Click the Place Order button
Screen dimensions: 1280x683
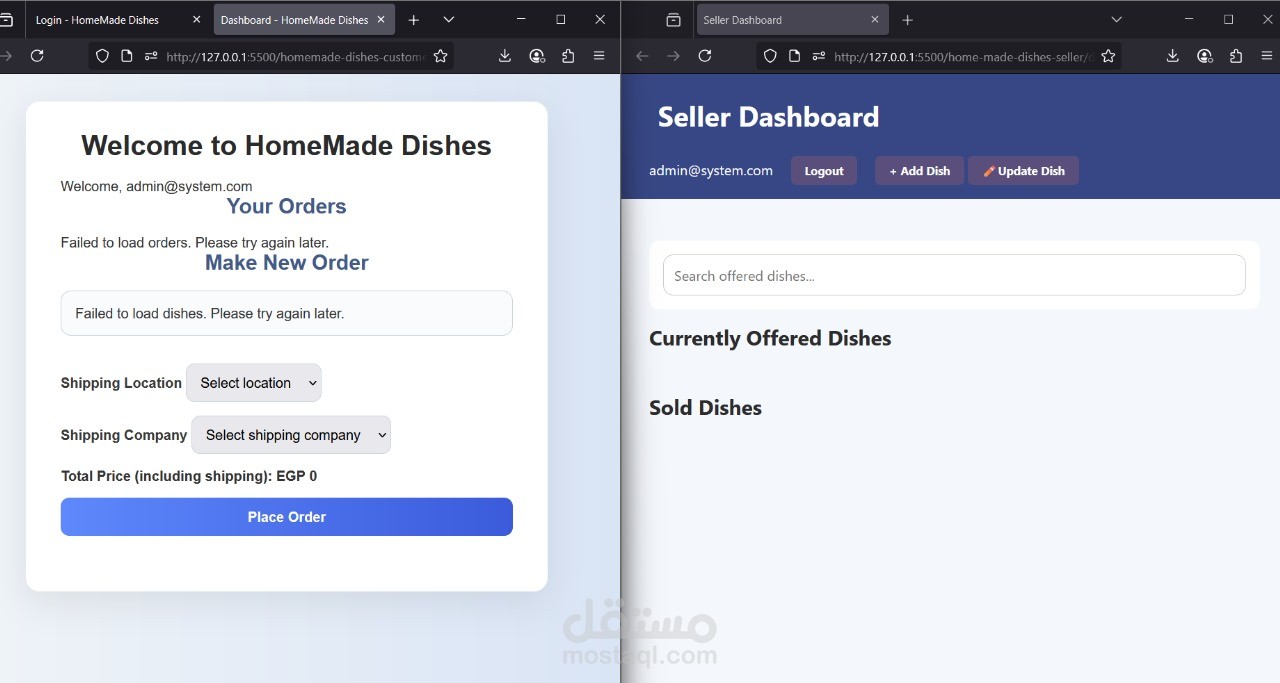click(287, 517)
